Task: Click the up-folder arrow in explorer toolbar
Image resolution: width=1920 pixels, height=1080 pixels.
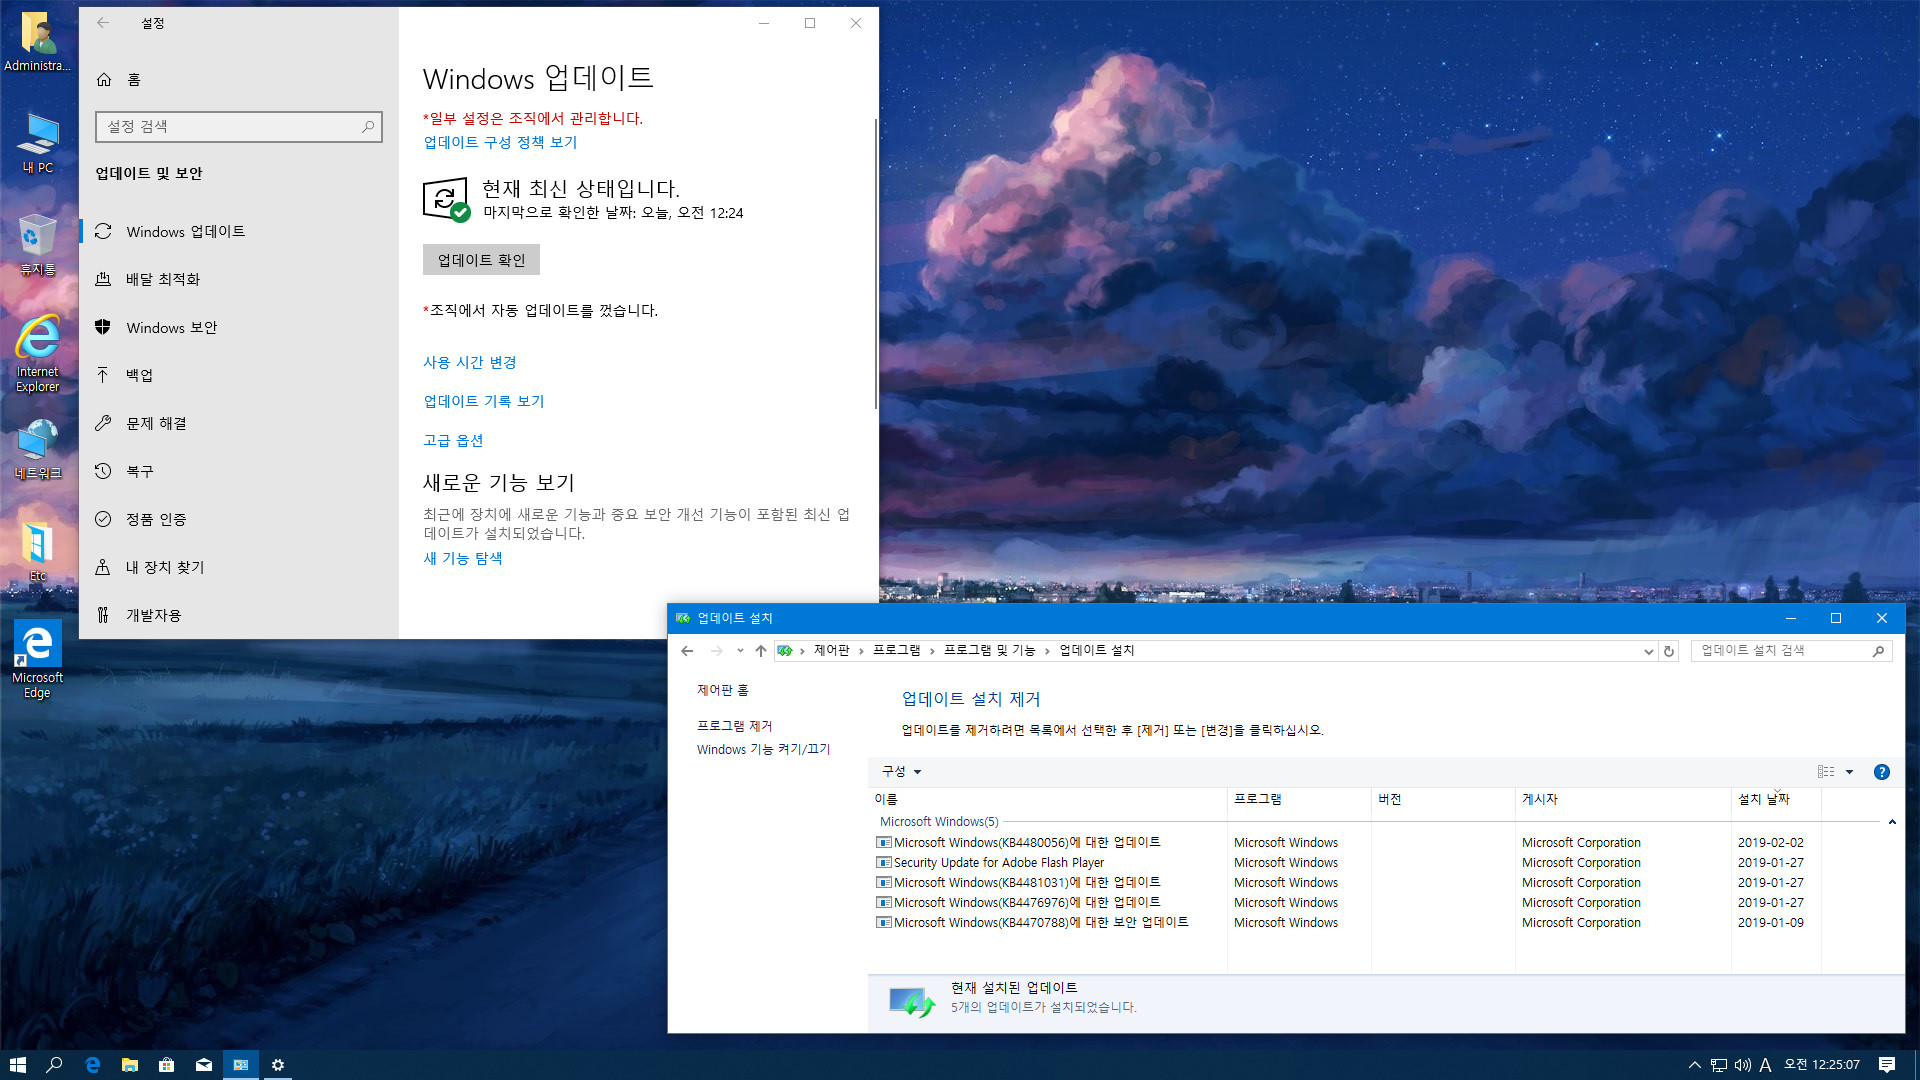Action: click(761, 651)
